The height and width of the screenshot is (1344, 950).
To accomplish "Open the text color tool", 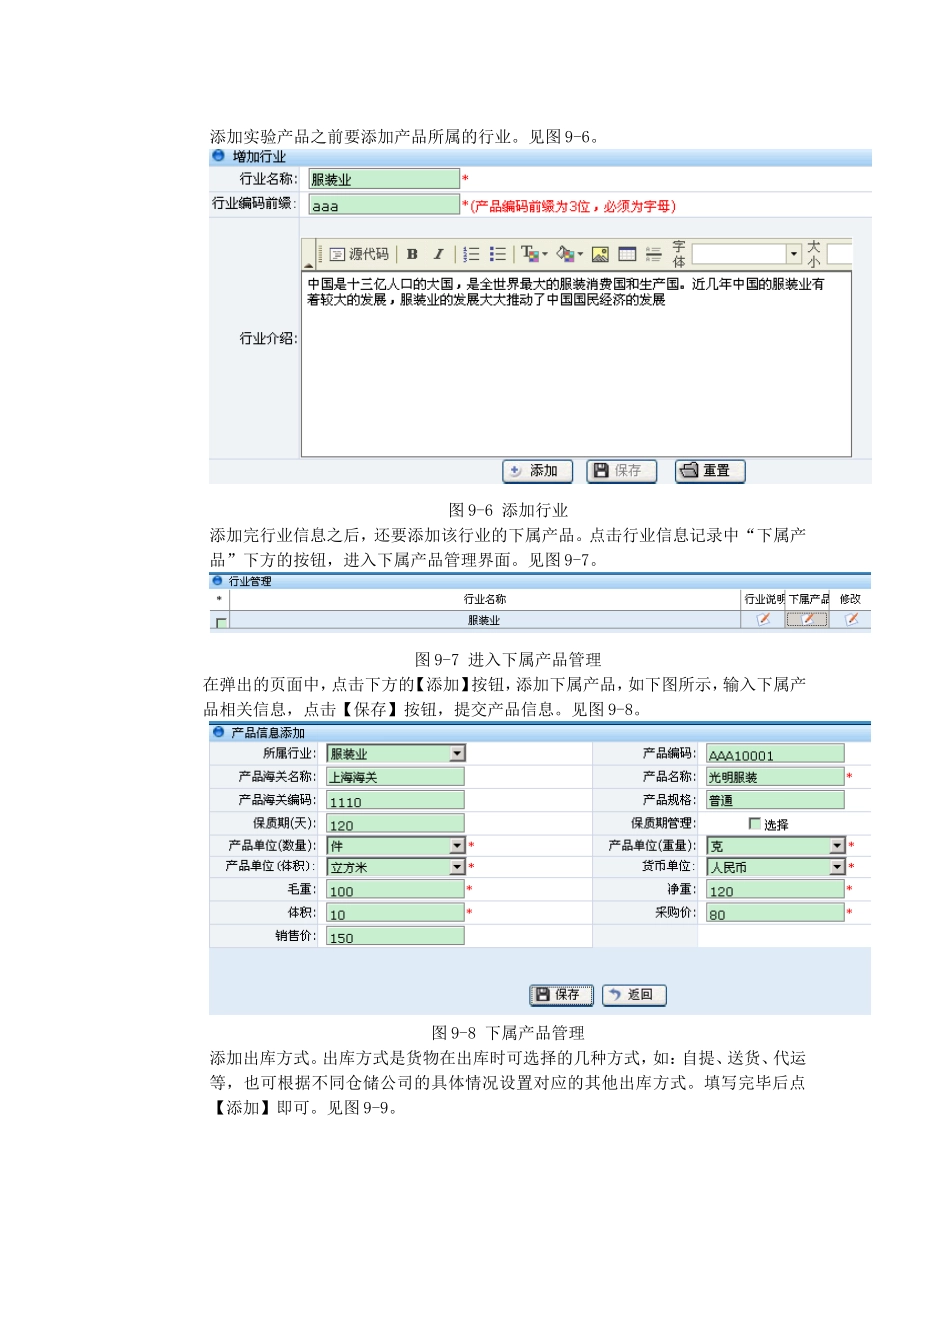I will click(x=531, y=253).
